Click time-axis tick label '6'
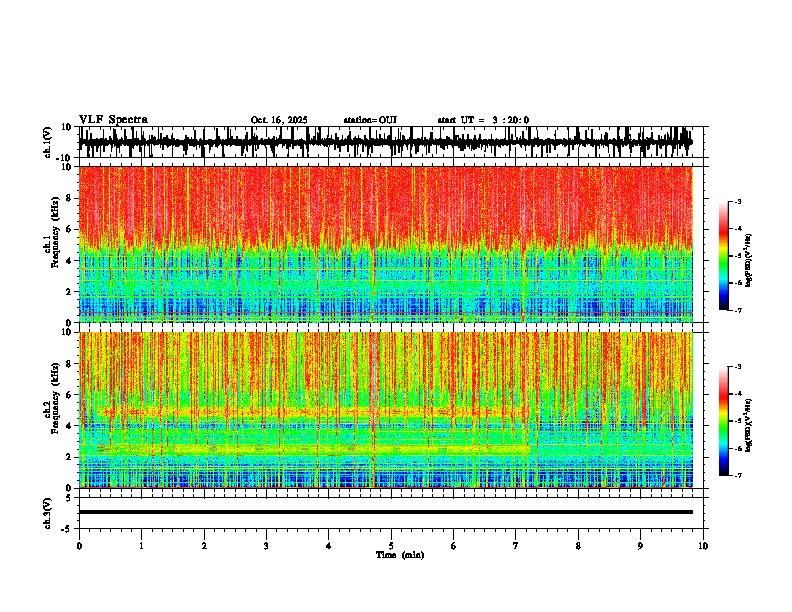 (454, 546)
